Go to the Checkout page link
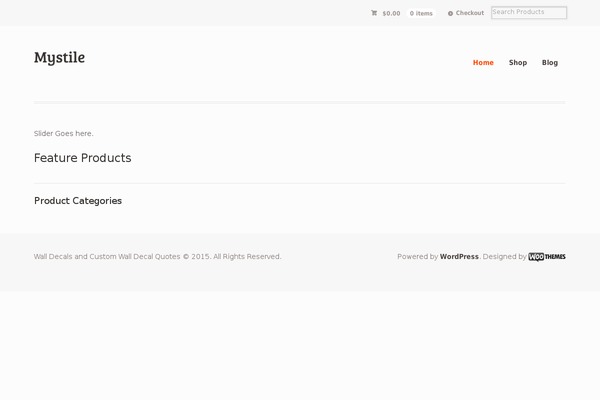The width and height of the screenshot is (600, 400). (470, 13)
